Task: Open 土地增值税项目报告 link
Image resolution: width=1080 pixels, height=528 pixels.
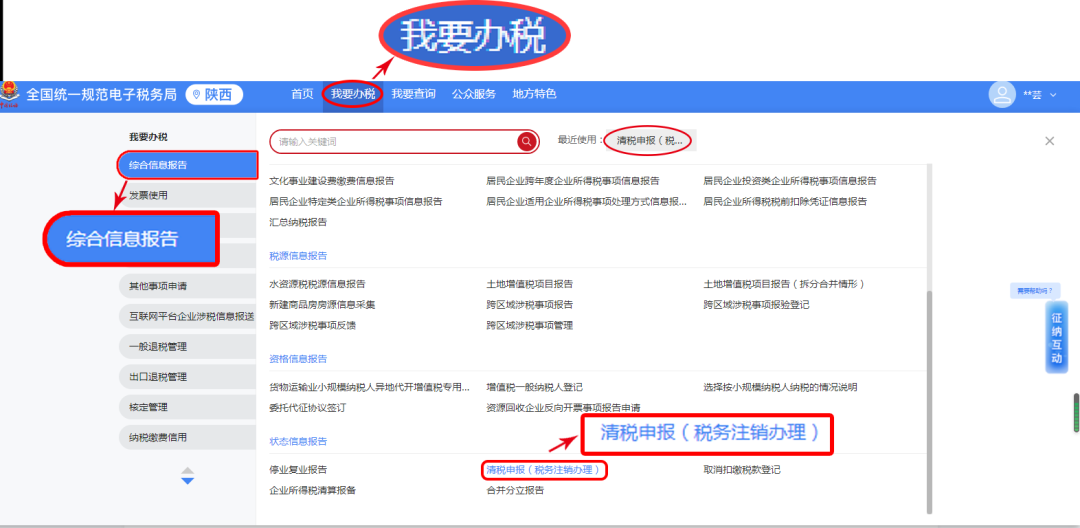Action: pyautogui.click(x=530, y=284)
